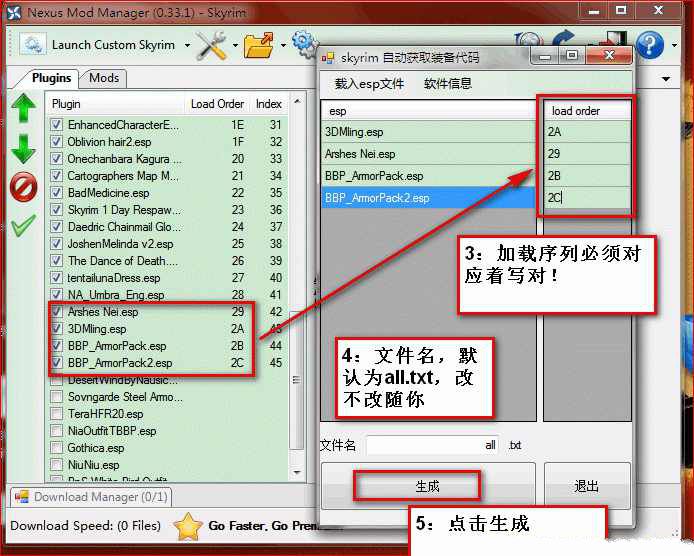Select NiaOutfitTBBP.esp plugin row
This screenshot has height=556, width=694.
pyautogui.click(x=167, y=431)
